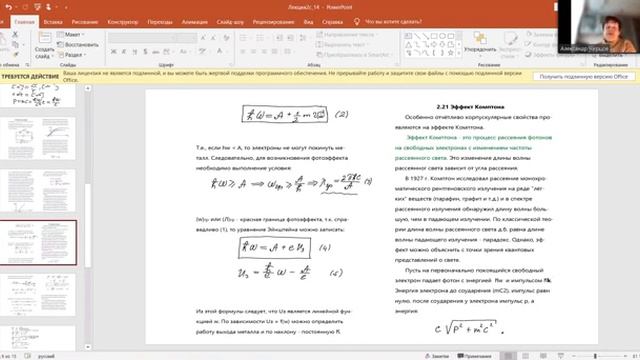640x360 pixels.
Task: Open the Рецензирование ribbon tab
Action: [273, 22]
